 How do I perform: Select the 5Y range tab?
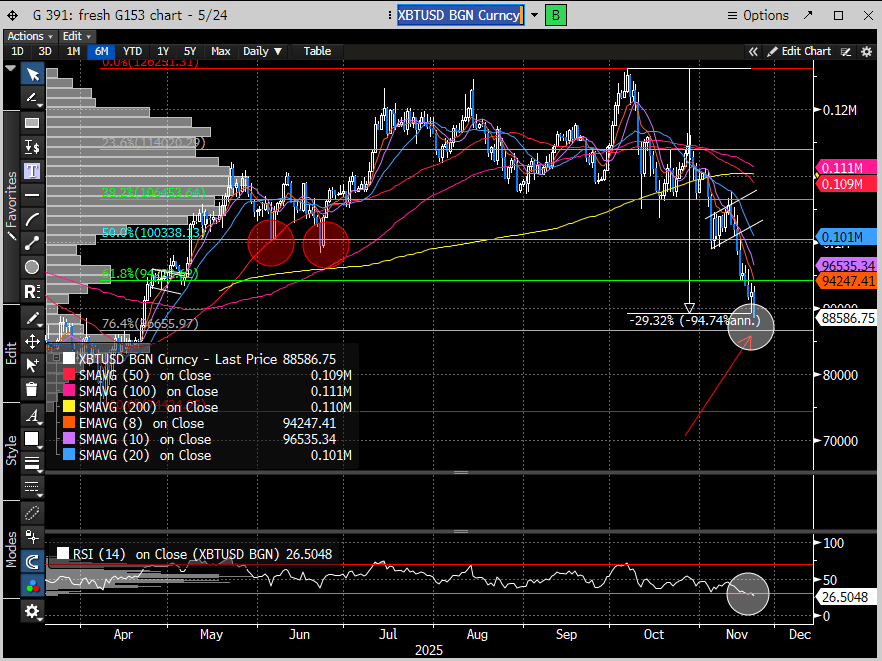(x=190, y=51)
